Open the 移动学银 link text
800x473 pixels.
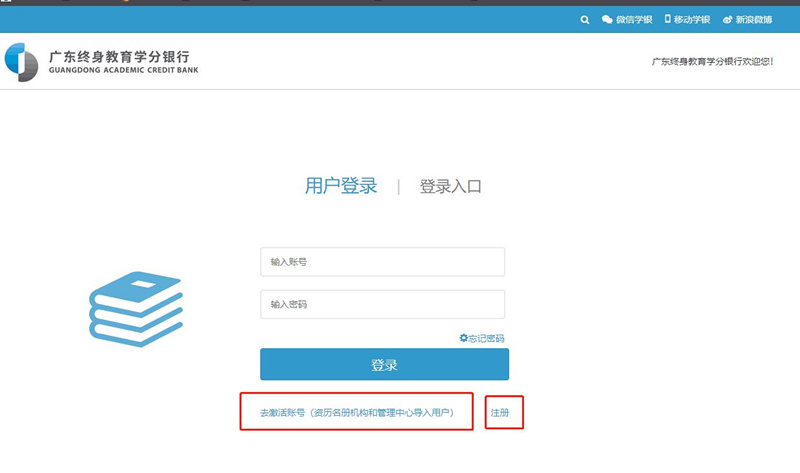pos(692,19)
